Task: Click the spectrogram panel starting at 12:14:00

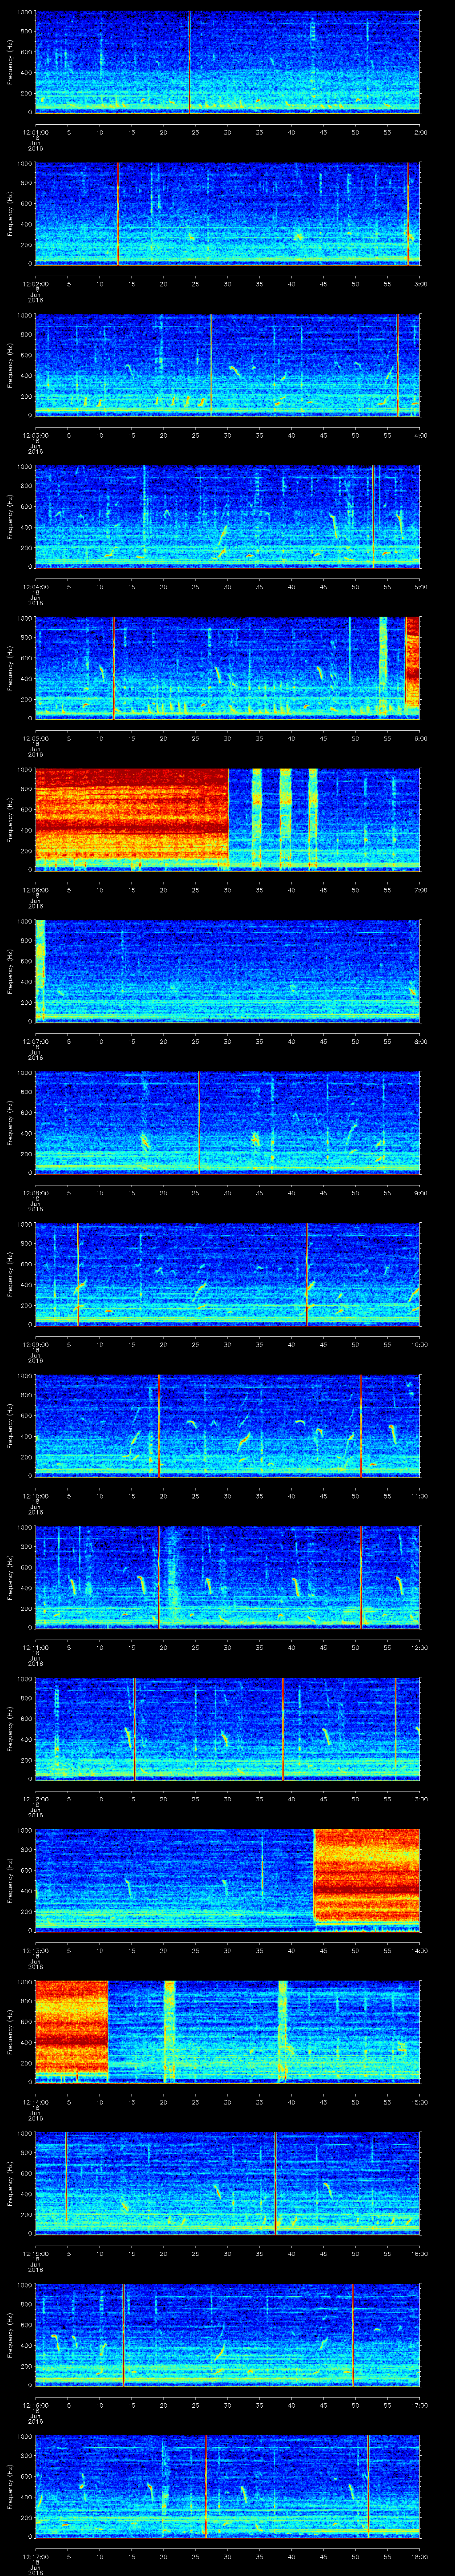Action: tap(228, 2032)
